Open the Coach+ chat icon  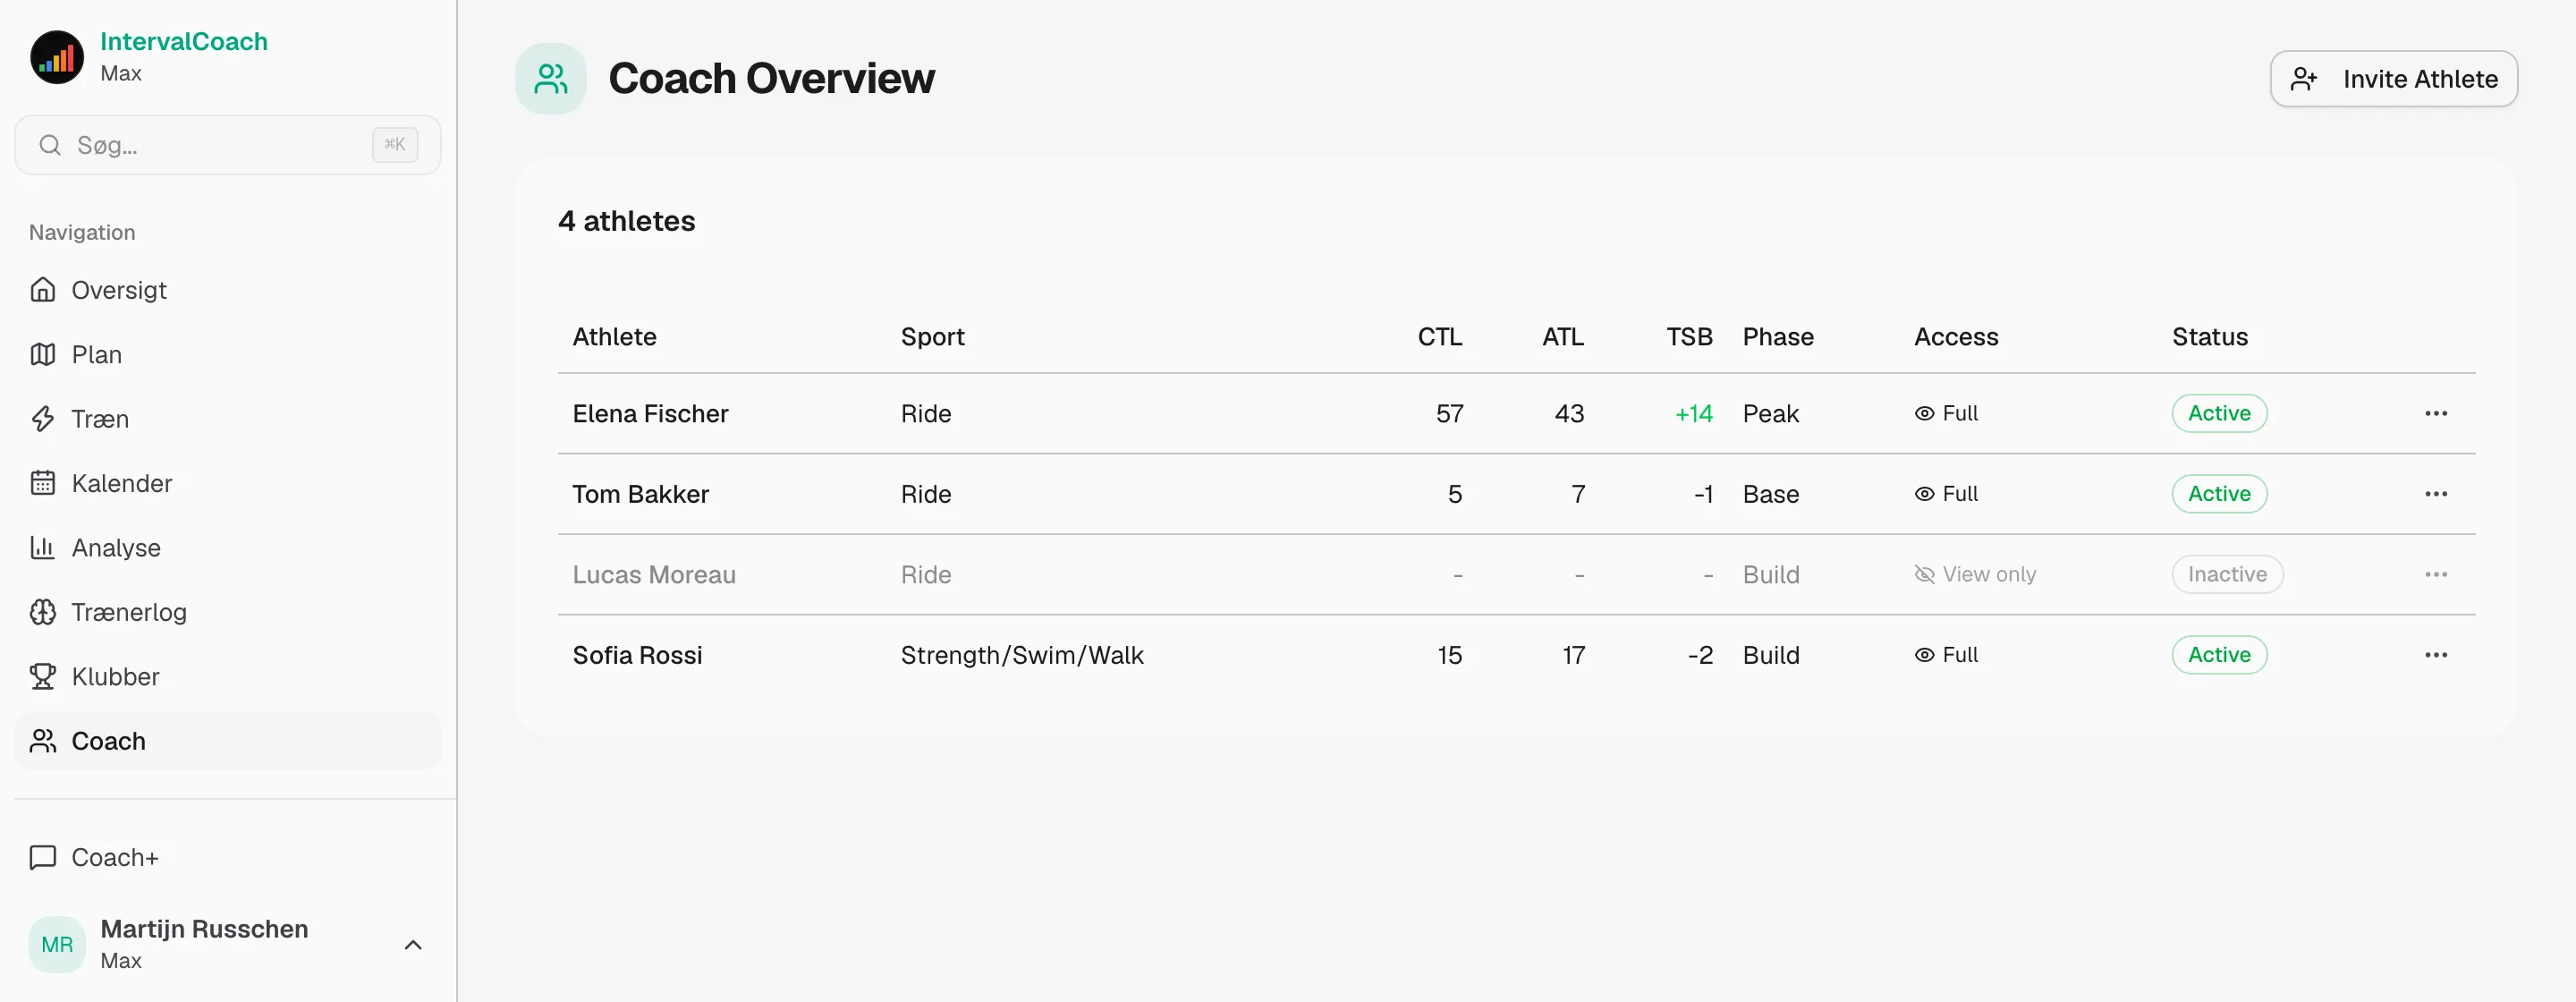click(43, 857)
